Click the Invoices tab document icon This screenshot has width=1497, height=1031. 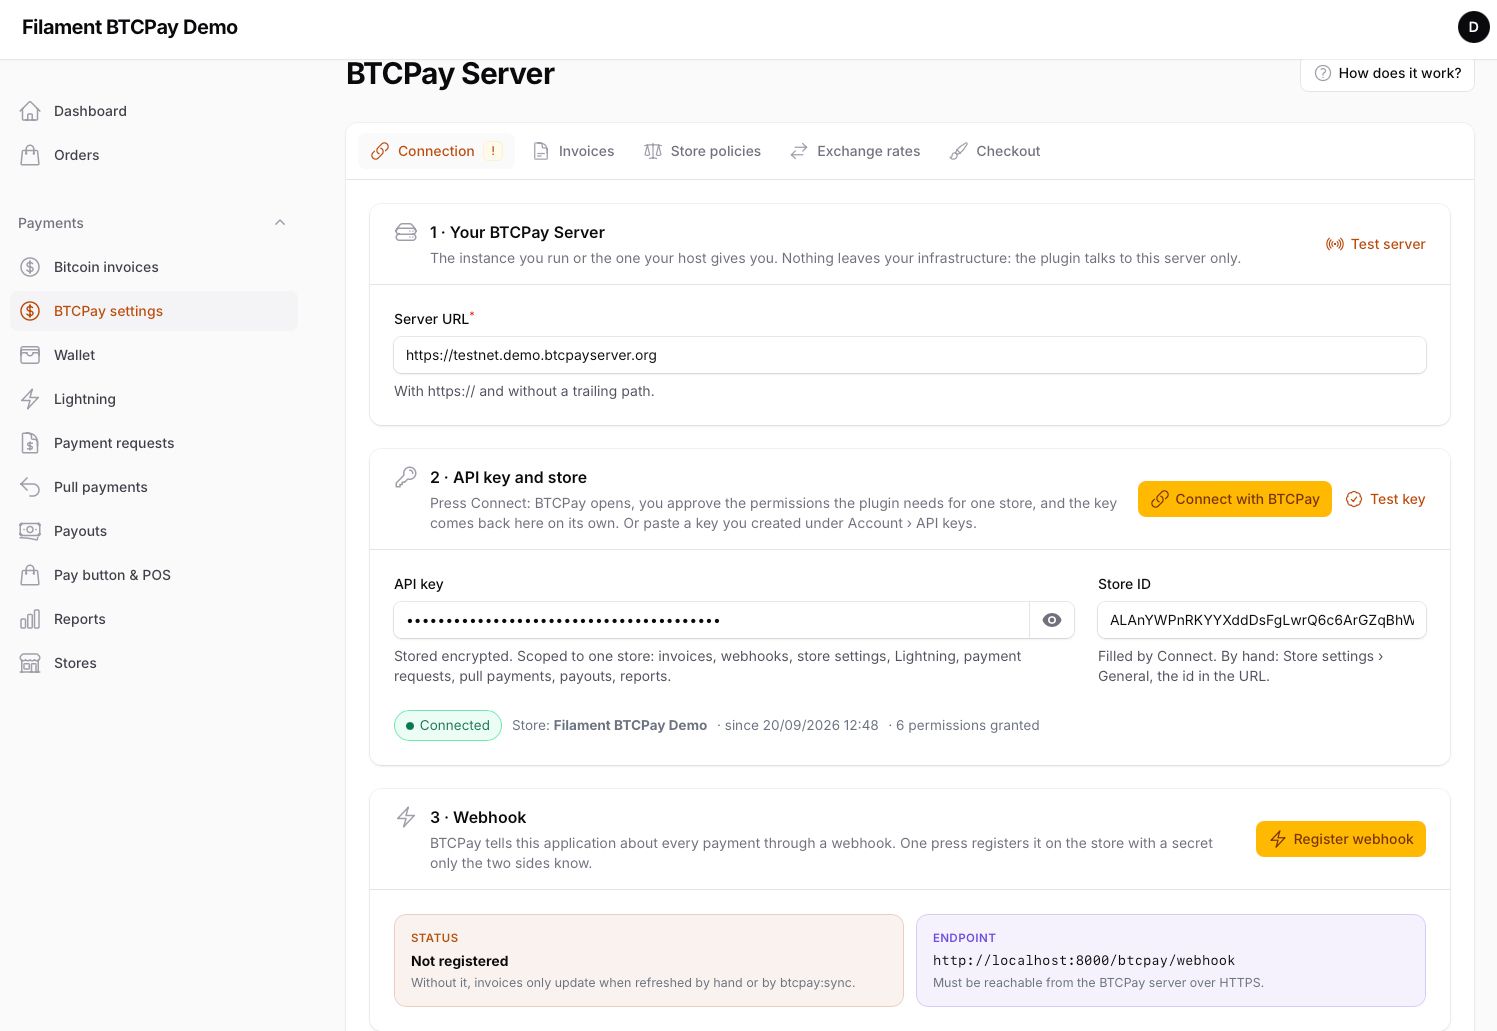tap(541, 151)
